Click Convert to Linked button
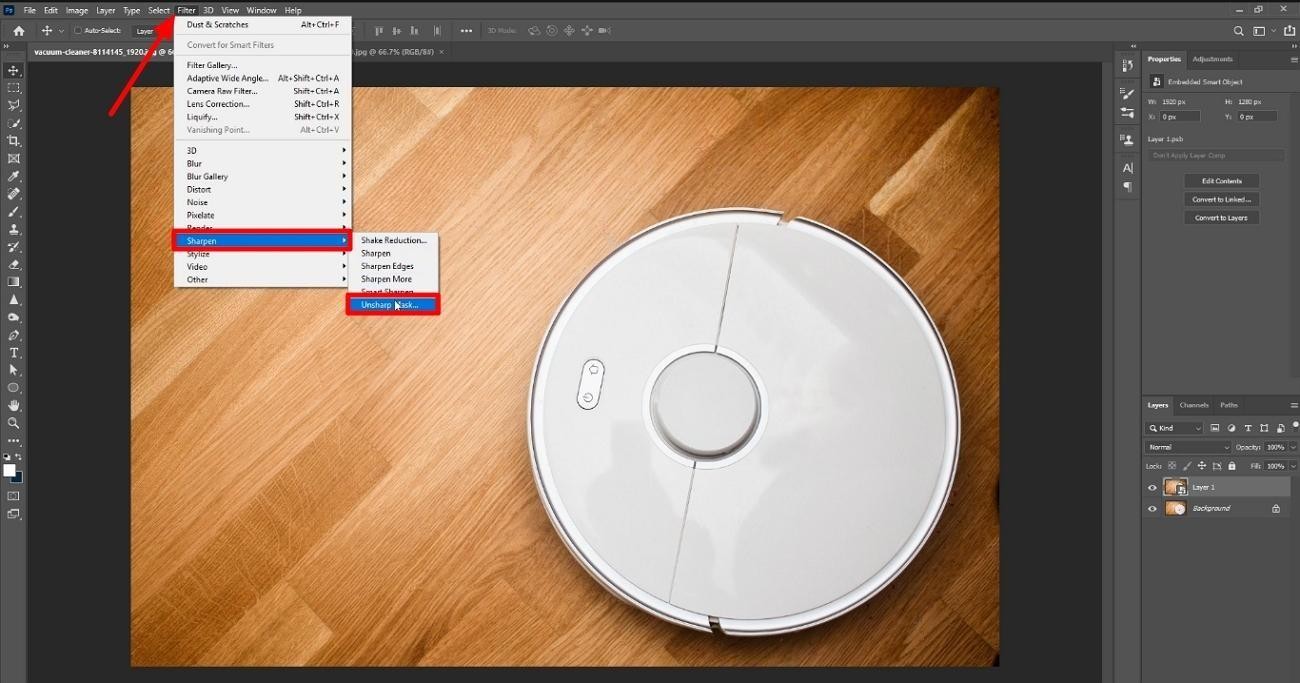1300x683 pixels. (1221, 199)
